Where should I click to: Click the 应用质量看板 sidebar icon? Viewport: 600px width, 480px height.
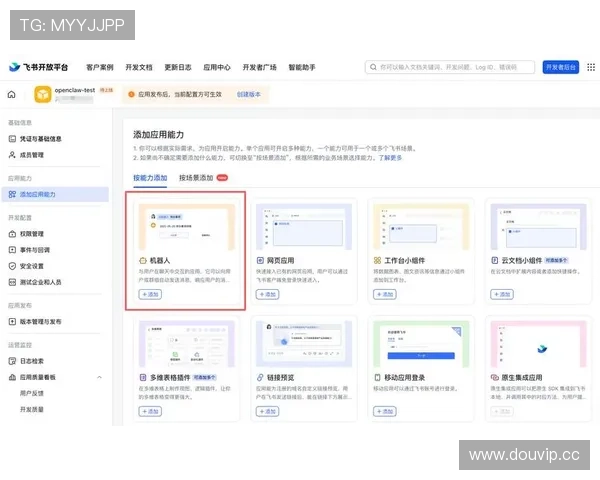[x=12, y=377]
